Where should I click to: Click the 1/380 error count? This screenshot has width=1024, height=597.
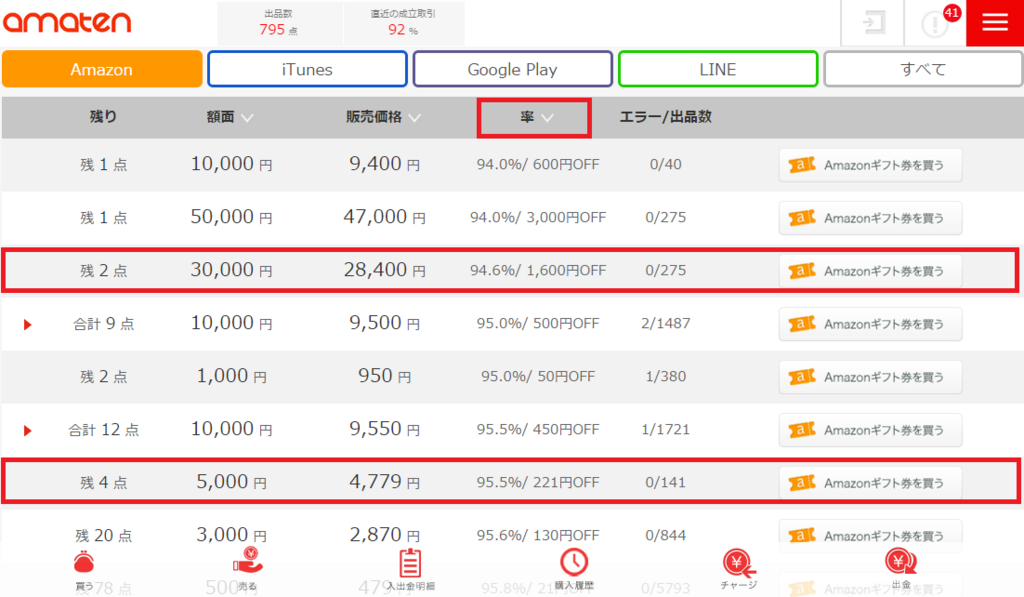click(665, 376)
